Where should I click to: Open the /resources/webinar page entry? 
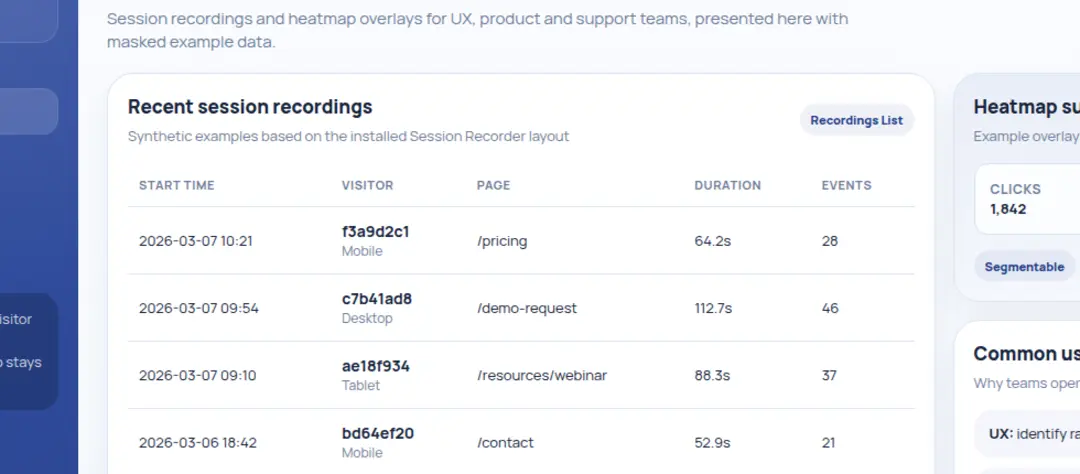coord(542,375)
